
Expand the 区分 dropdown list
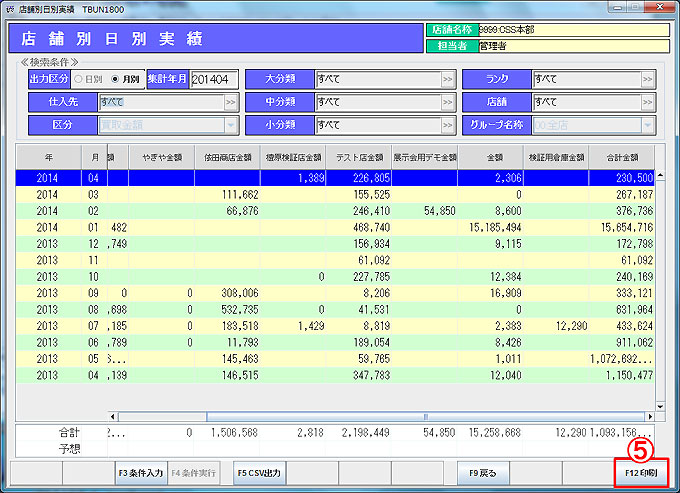pyautogui.click(x=231, y=126)
